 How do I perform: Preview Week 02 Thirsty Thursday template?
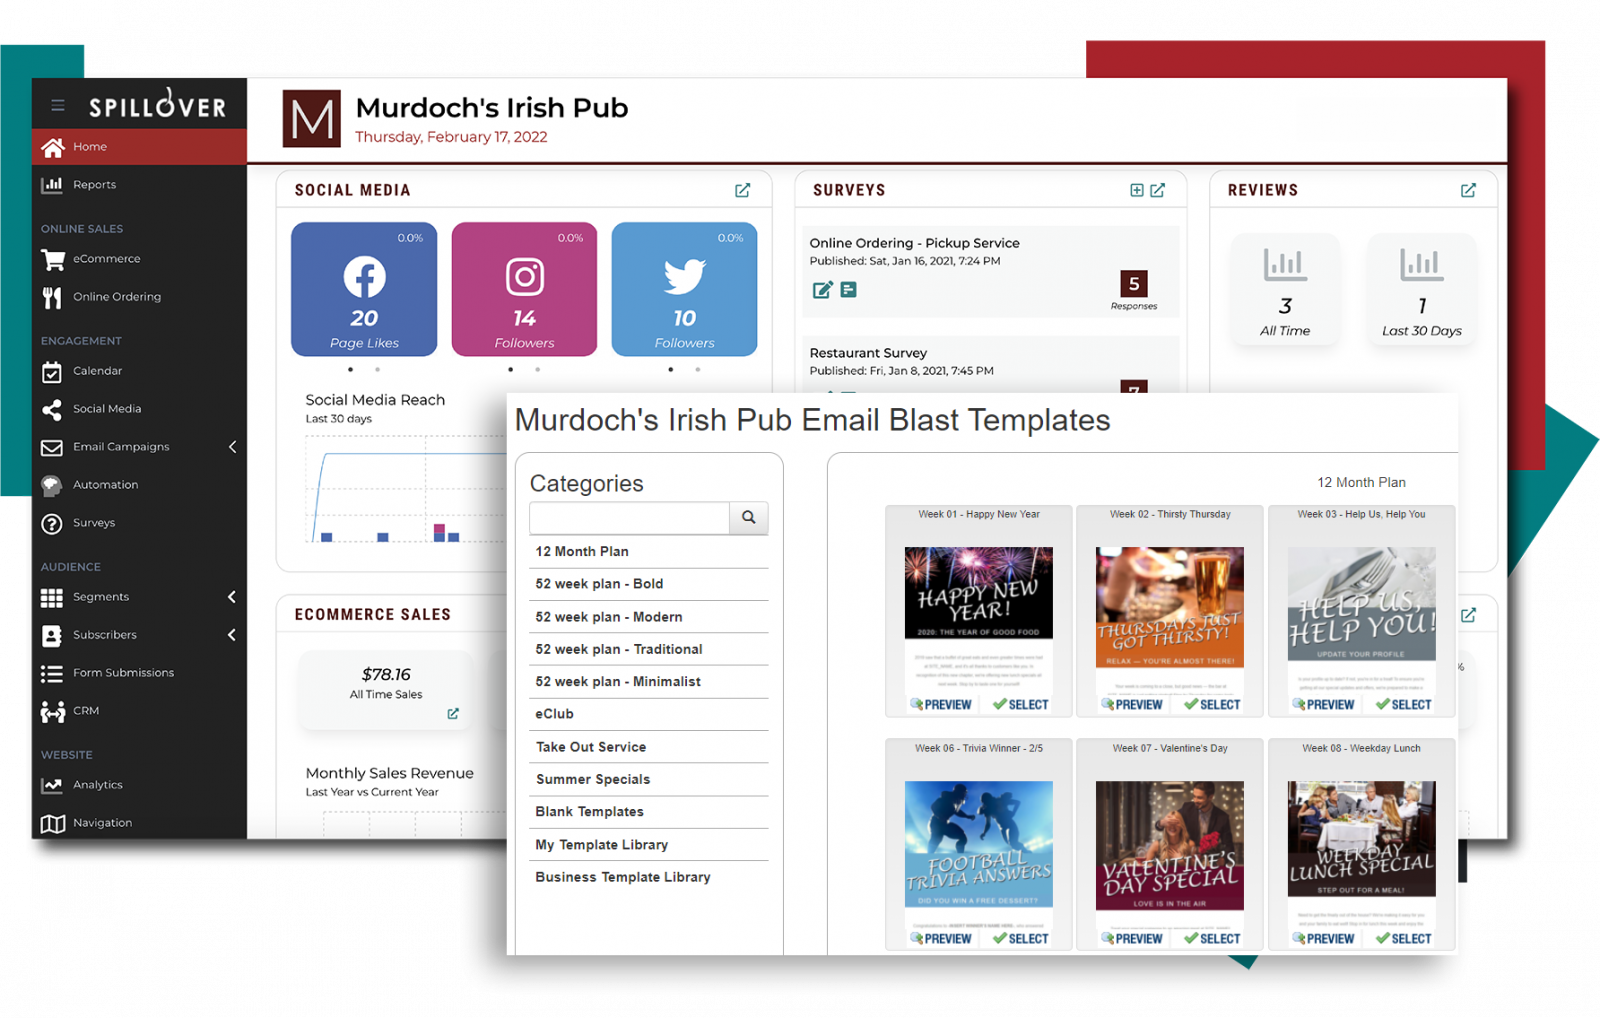click(1132, 705)
